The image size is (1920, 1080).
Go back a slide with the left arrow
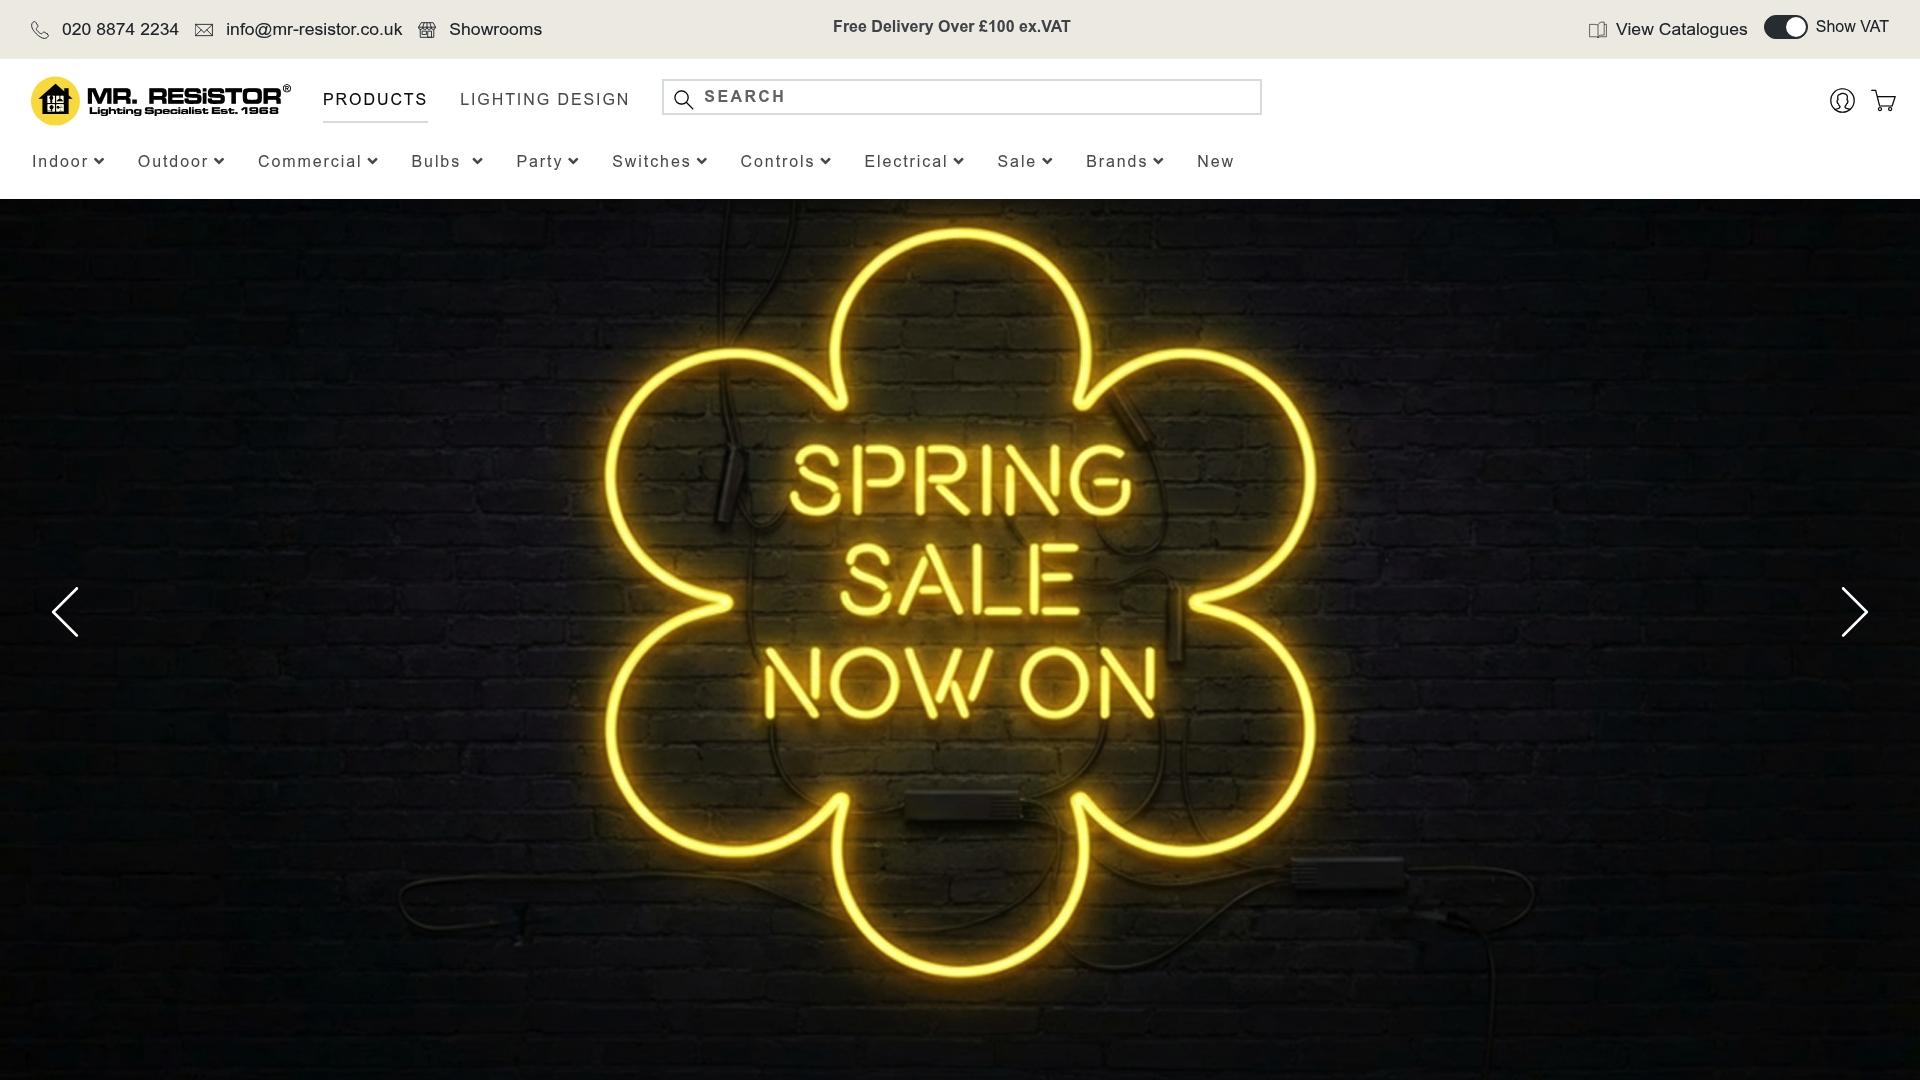64,612
